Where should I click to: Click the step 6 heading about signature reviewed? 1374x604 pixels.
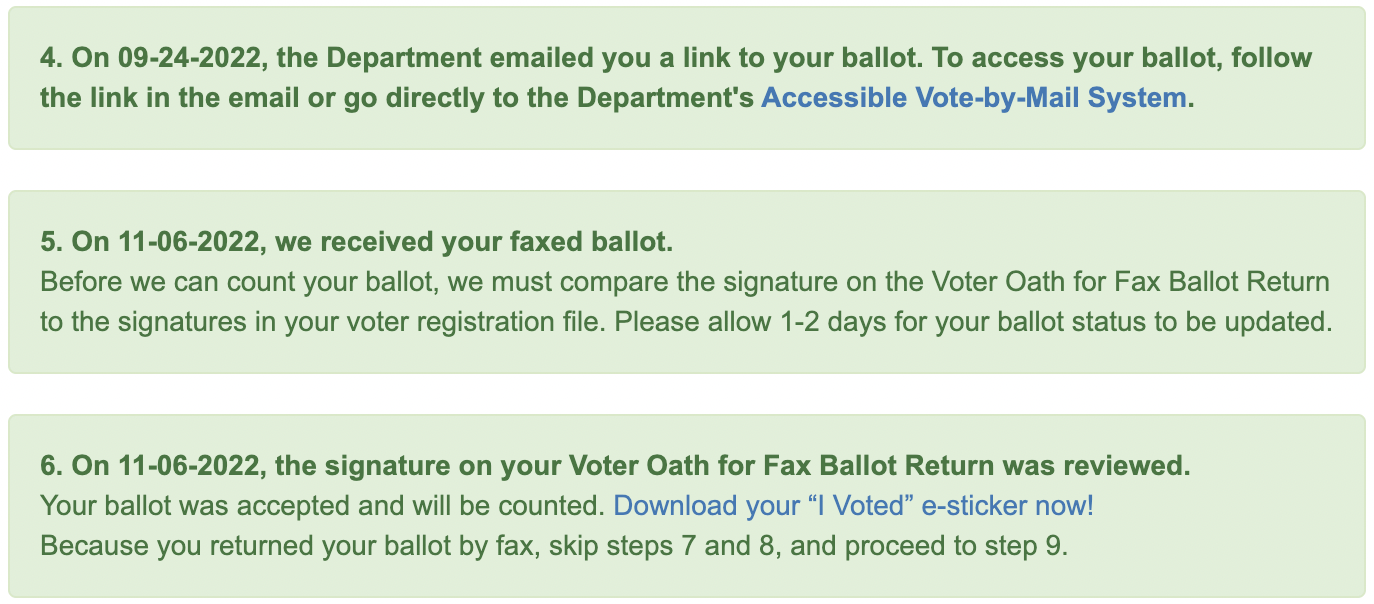click(x=616, y=465)
